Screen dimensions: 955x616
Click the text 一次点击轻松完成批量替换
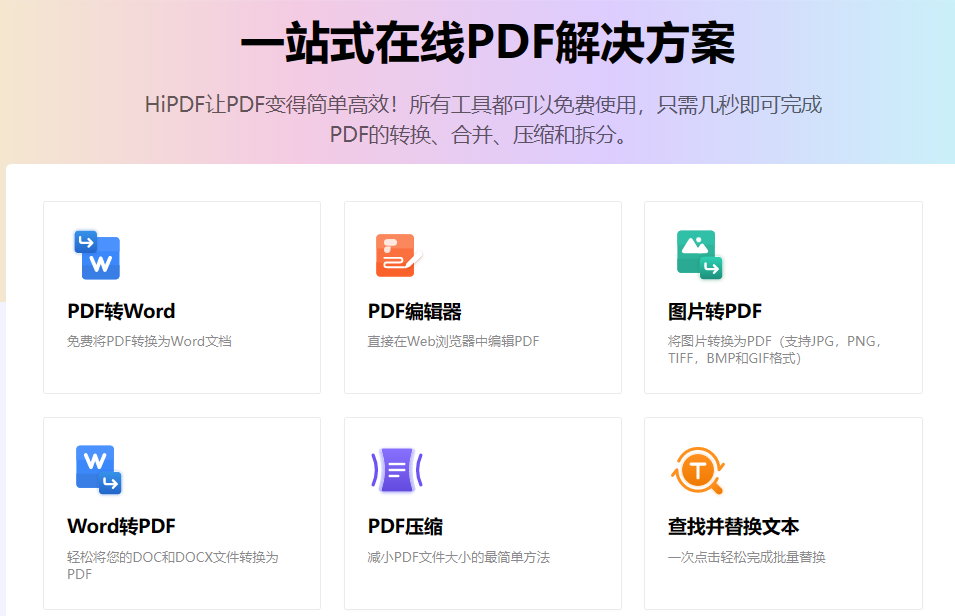pyautogui.click(x=748, y=557)
